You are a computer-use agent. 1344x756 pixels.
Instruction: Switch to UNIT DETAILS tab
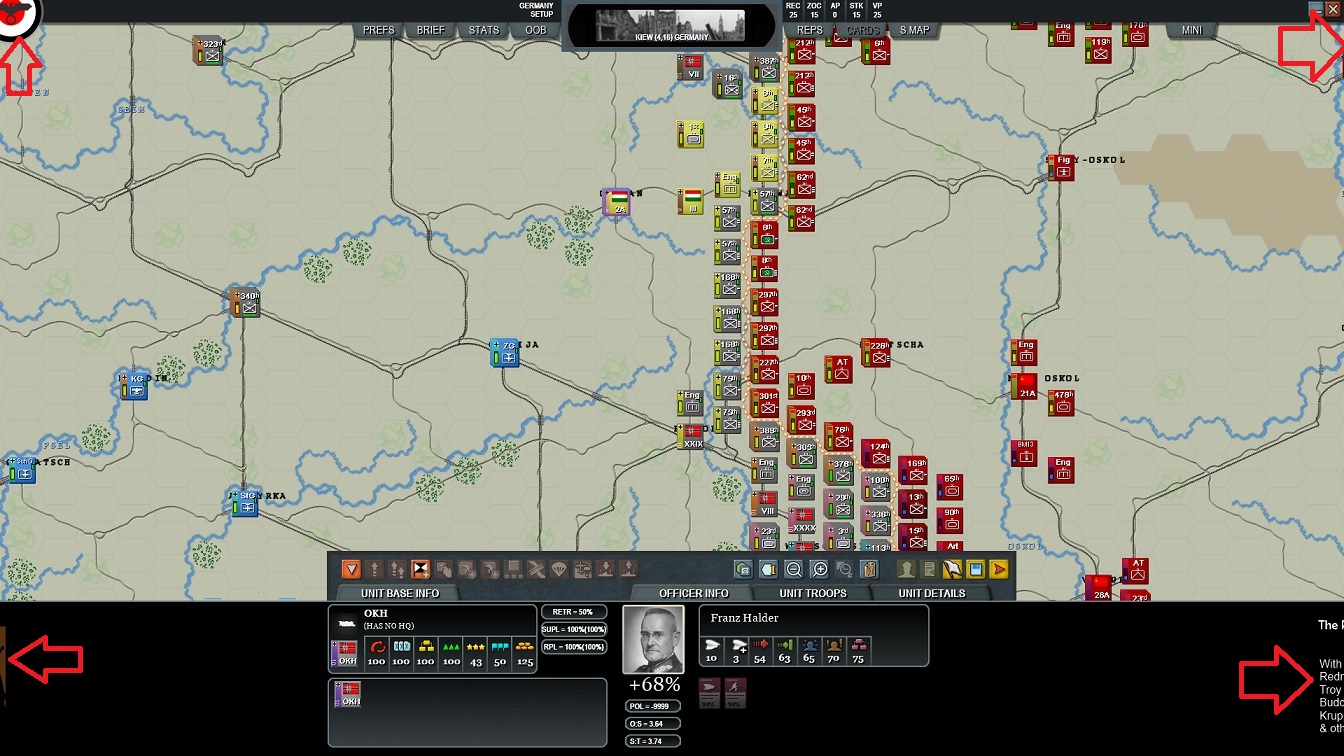tap(931, 593)
